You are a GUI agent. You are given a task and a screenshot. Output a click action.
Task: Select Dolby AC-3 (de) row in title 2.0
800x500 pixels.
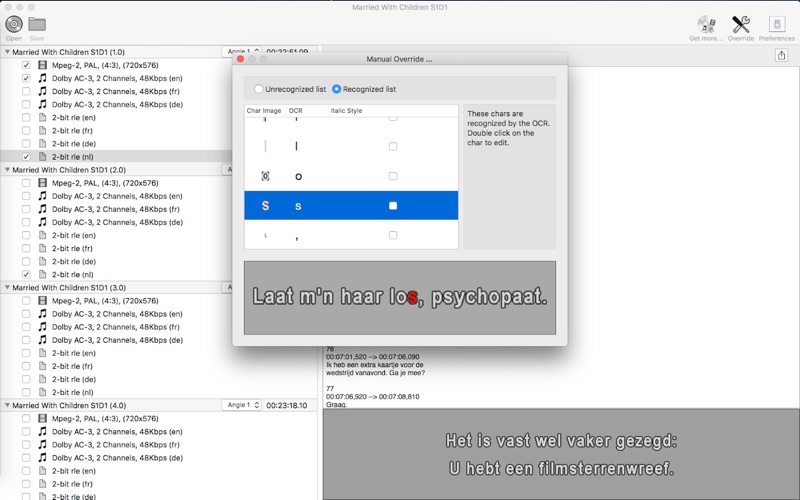point(116,222)
